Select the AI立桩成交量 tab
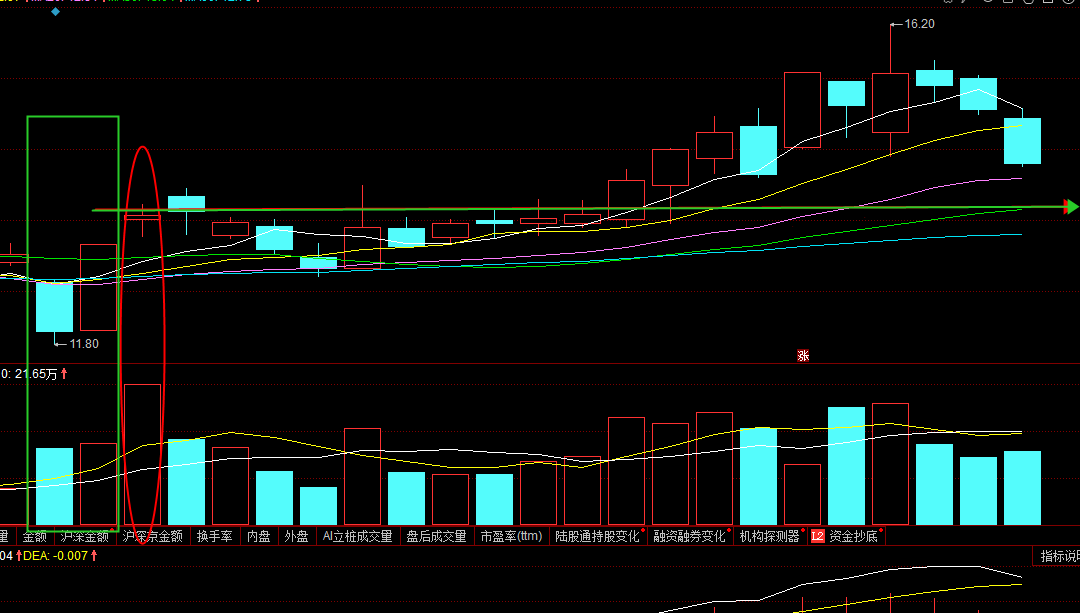 click(357, 536)
